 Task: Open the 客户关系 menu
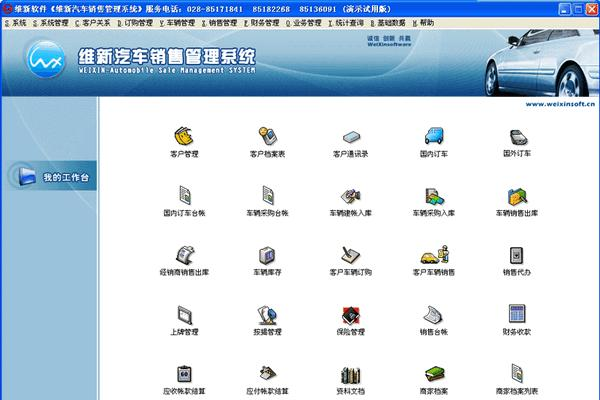click(x=93, y=23)
